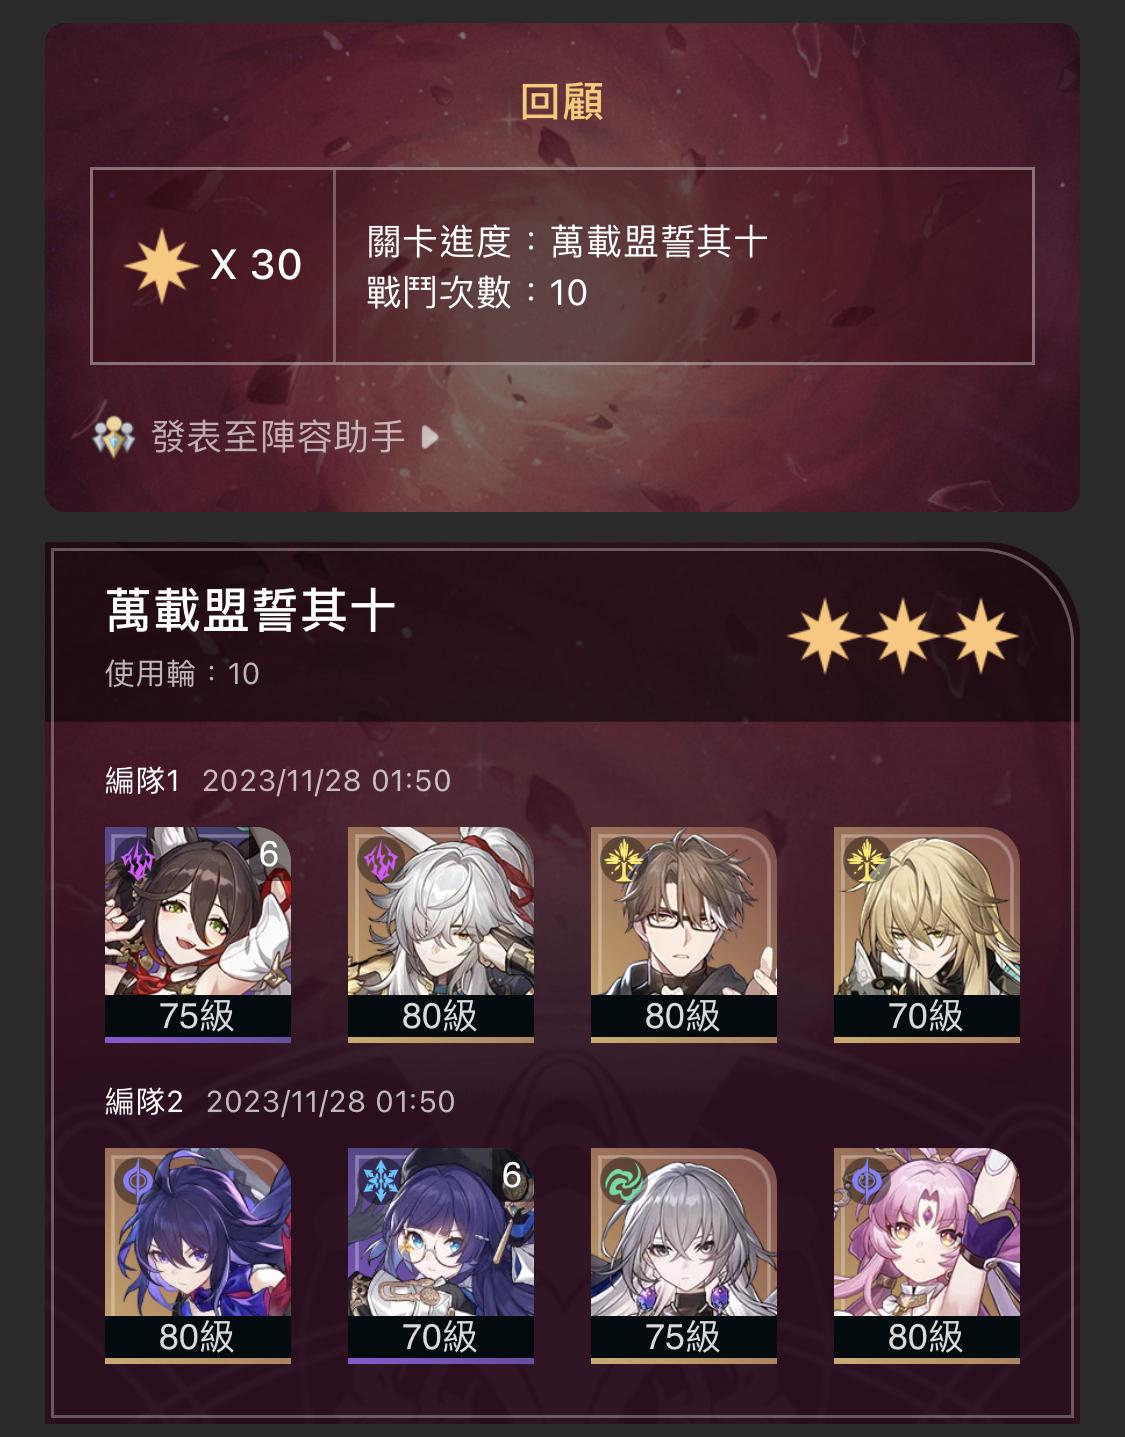Open 發表至陣容助手 link

pos(278,437)
